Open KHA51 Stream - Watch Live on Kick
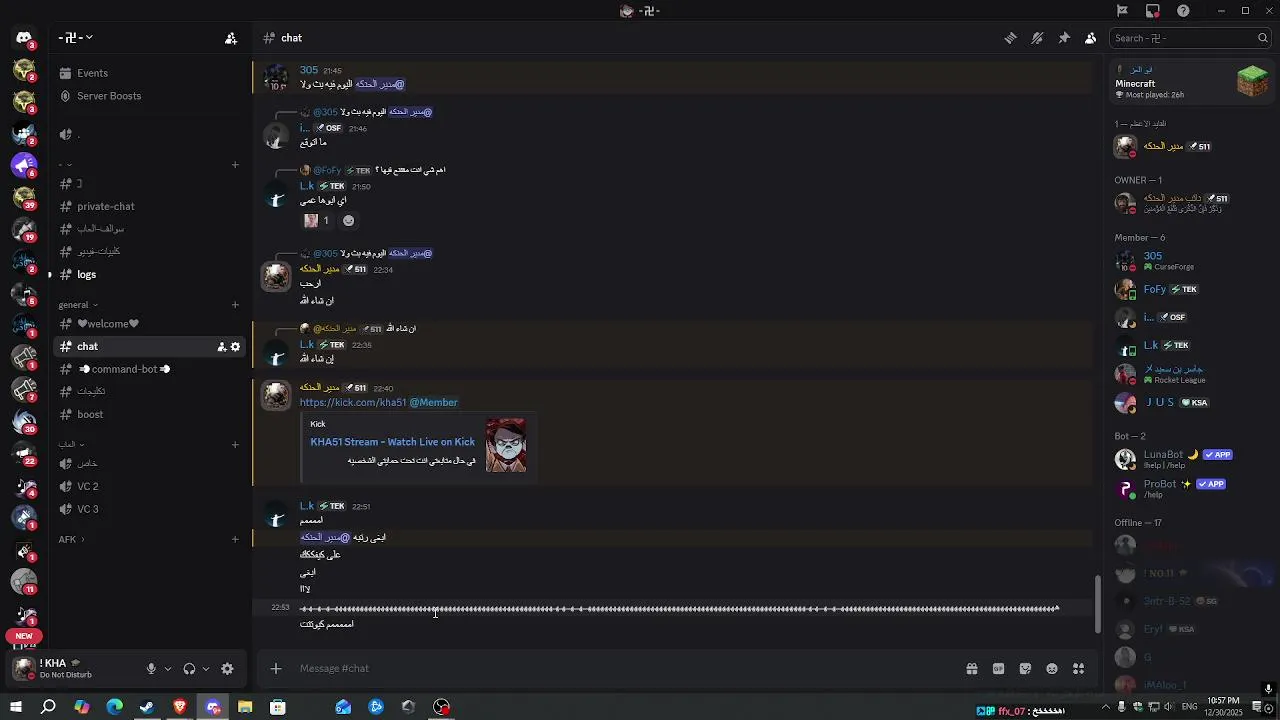Image resolution: width=1280 pixels, height=720 pixels. point(392,442)
